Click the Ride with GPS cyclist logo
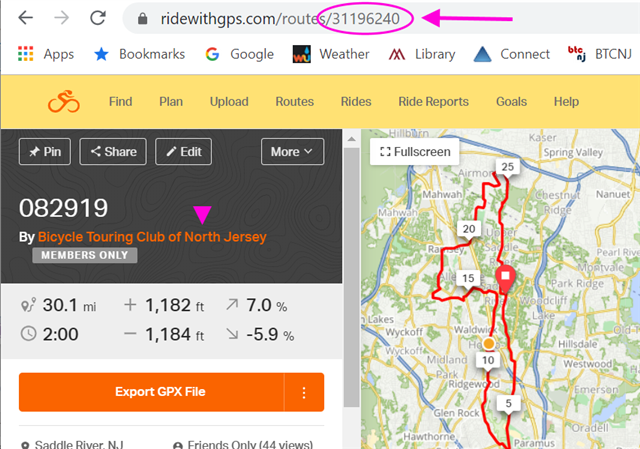 pos(64,101)
